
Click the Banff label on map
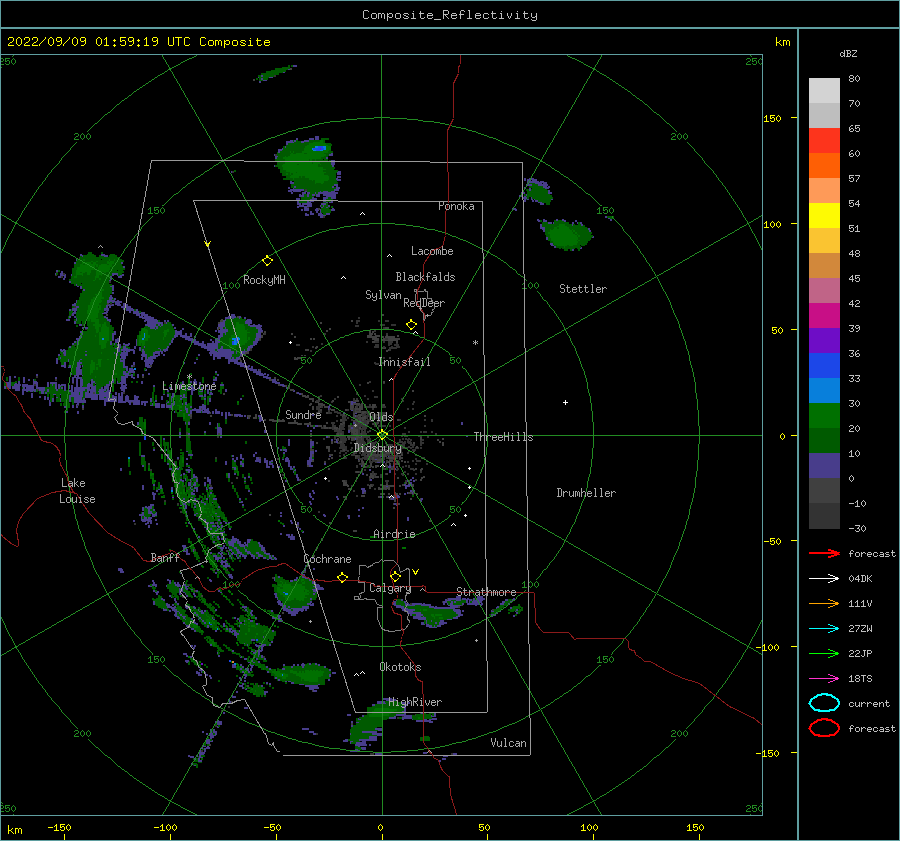[x=165, y=557]
